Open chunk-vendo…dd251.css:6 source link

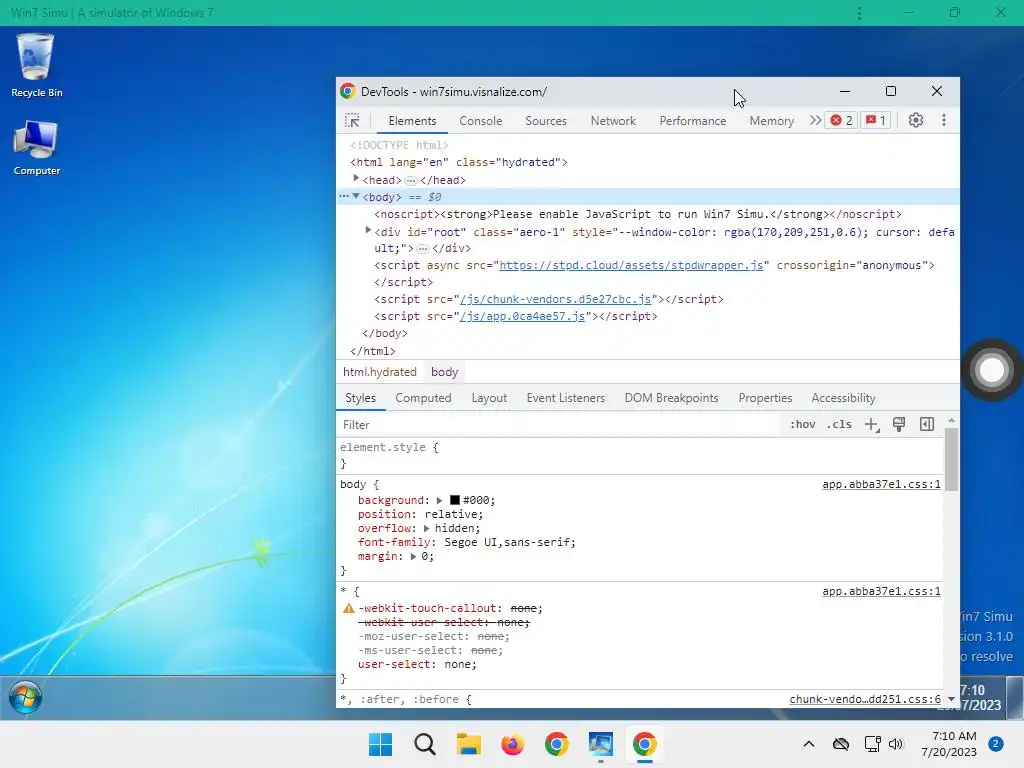(x=865, y=699)
